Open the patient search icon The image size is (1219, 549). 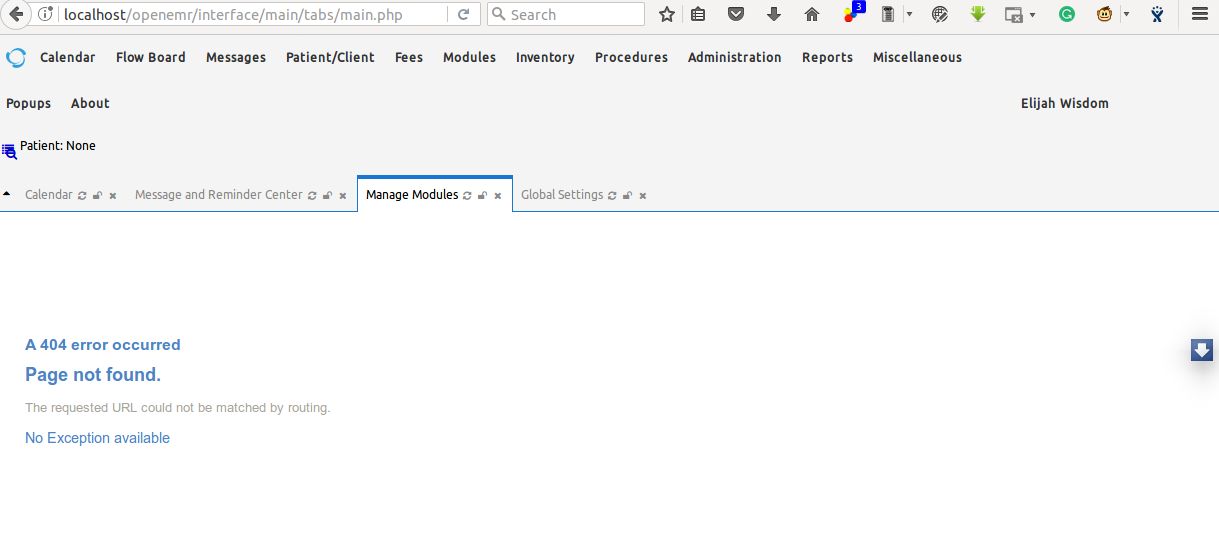tap(9, 152)
